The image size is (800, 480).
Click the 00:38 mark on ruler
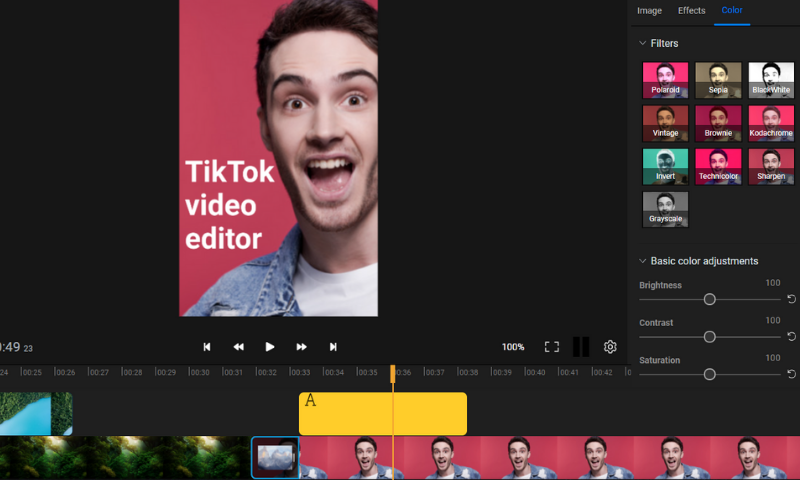tap(467, 372)
